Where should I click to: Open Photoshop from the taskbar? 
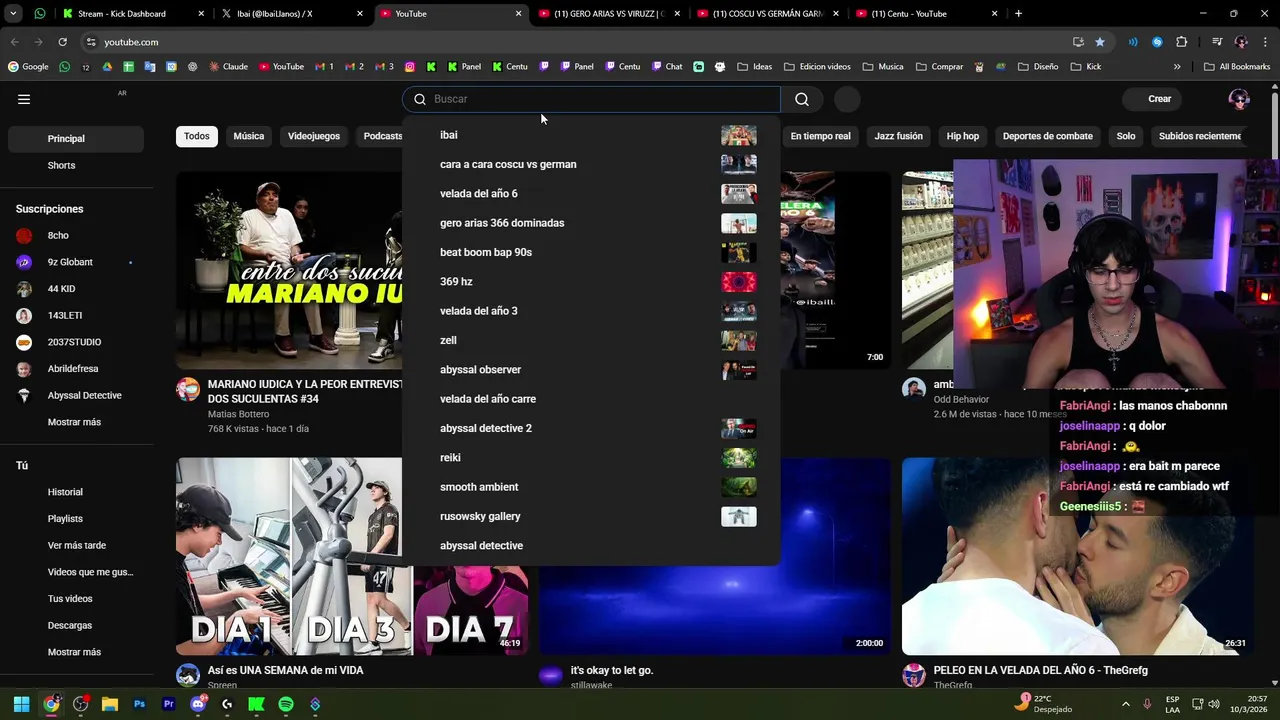point(139,704)
